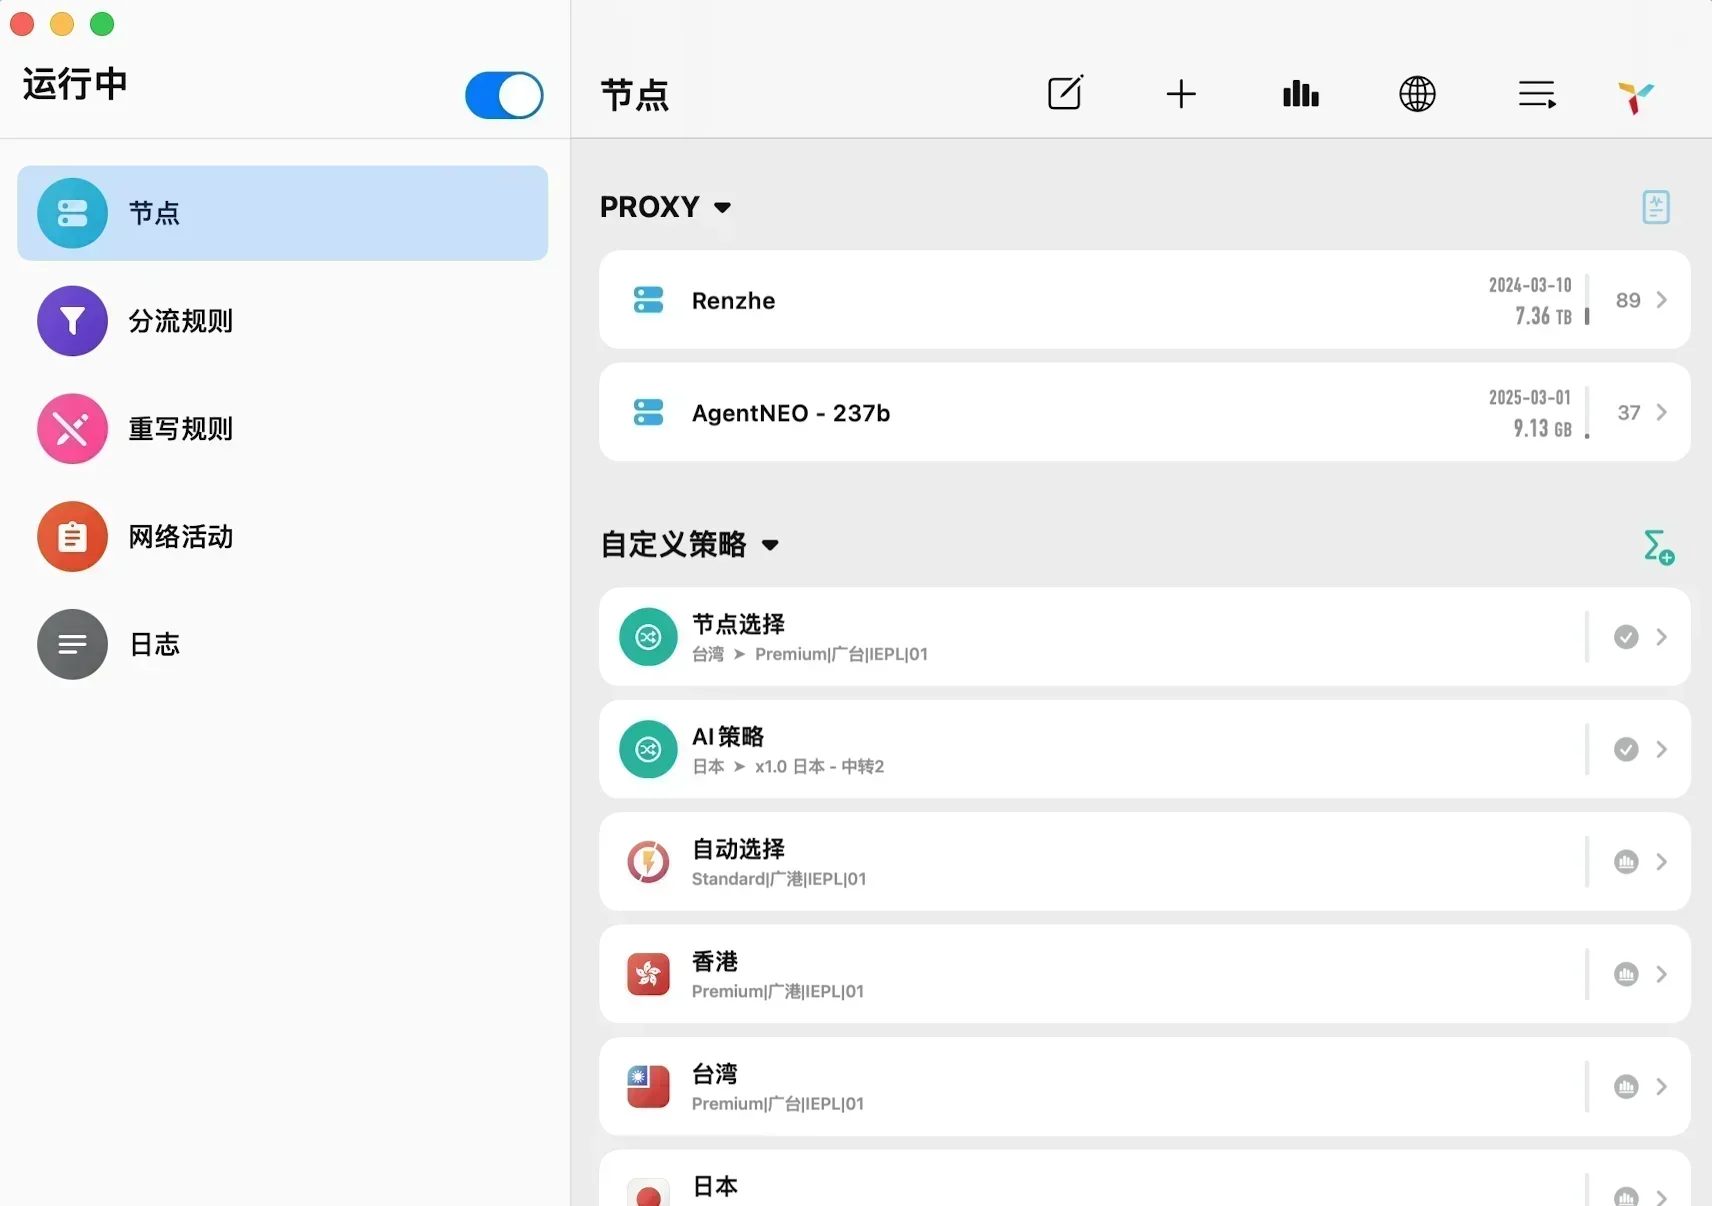Expand the 节点选择 policy chevron
Image resolution: width=1712 pixels, height=1206 pixels.
(1661, 637)
